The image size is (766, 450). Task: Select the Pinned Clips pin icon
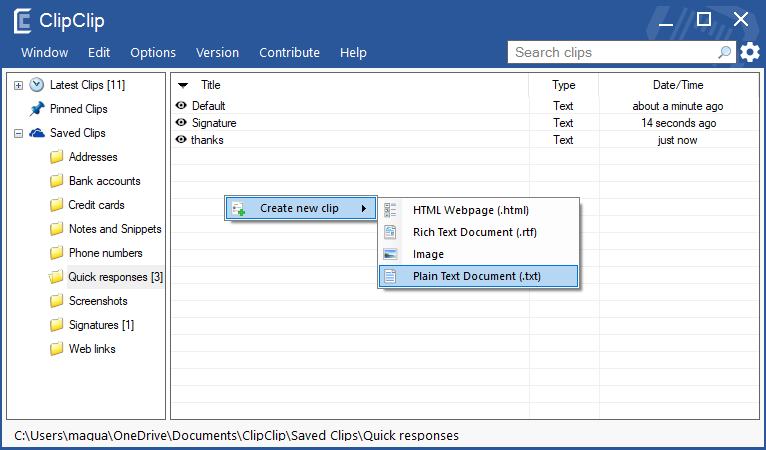pyautogui.click(x=37, y=109)
